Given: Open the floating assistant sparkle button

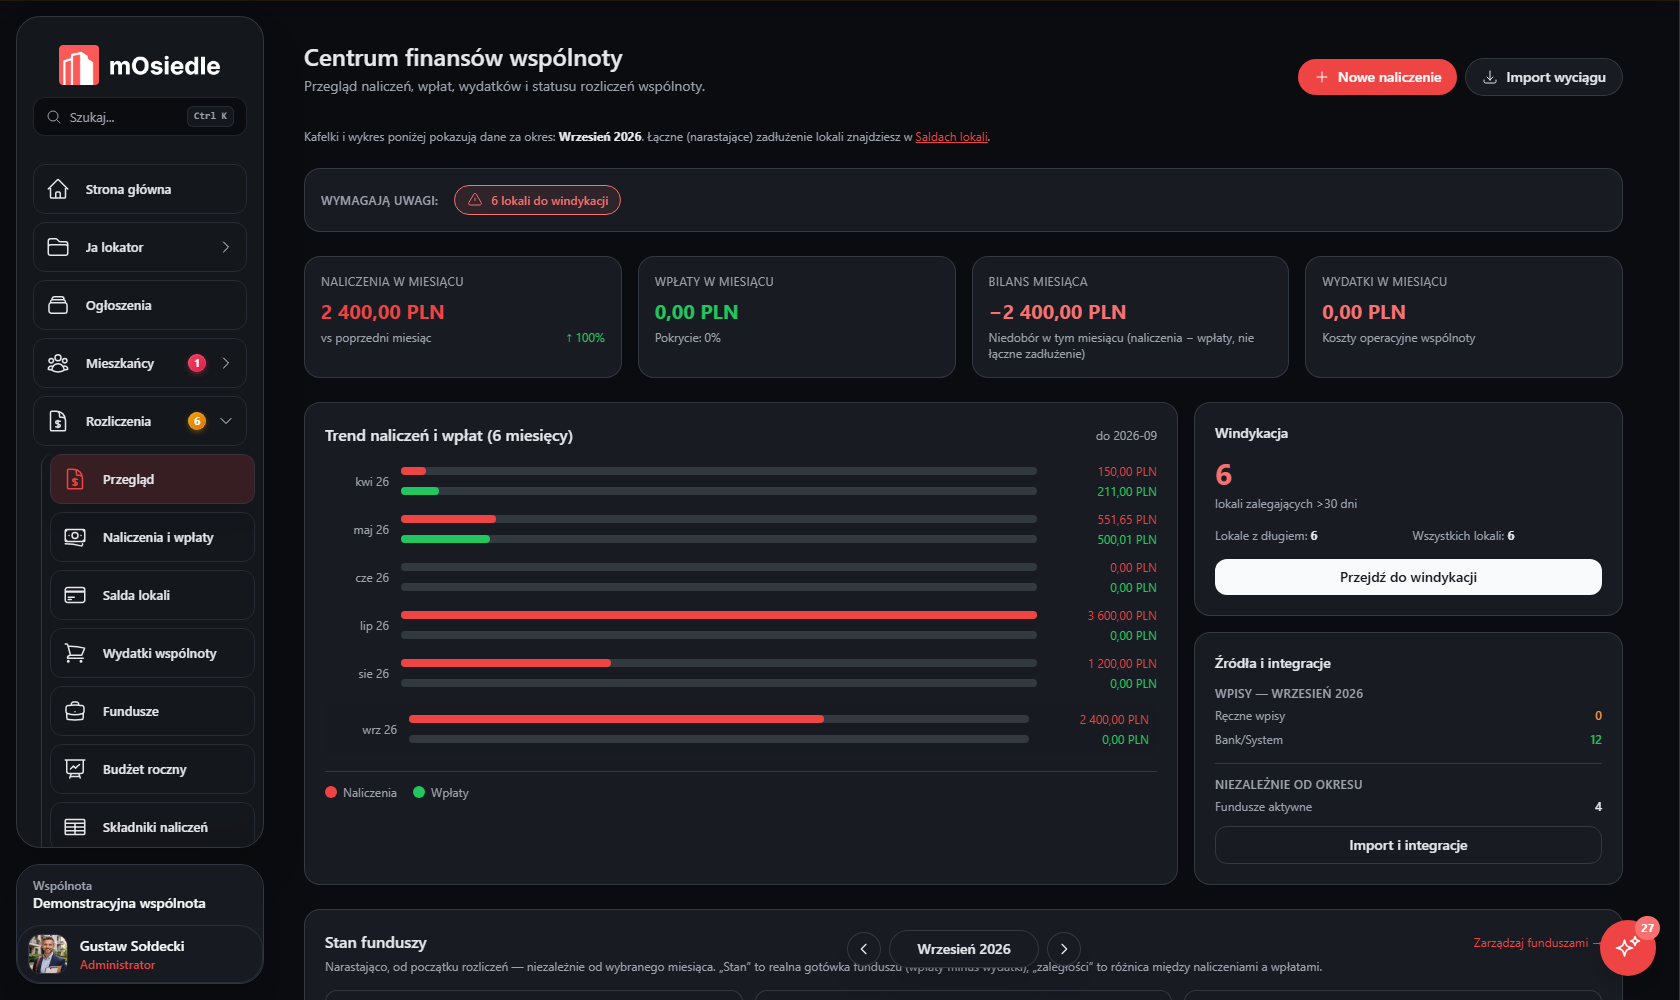Looking at the screenshot, I should (x=1627, y=947).
